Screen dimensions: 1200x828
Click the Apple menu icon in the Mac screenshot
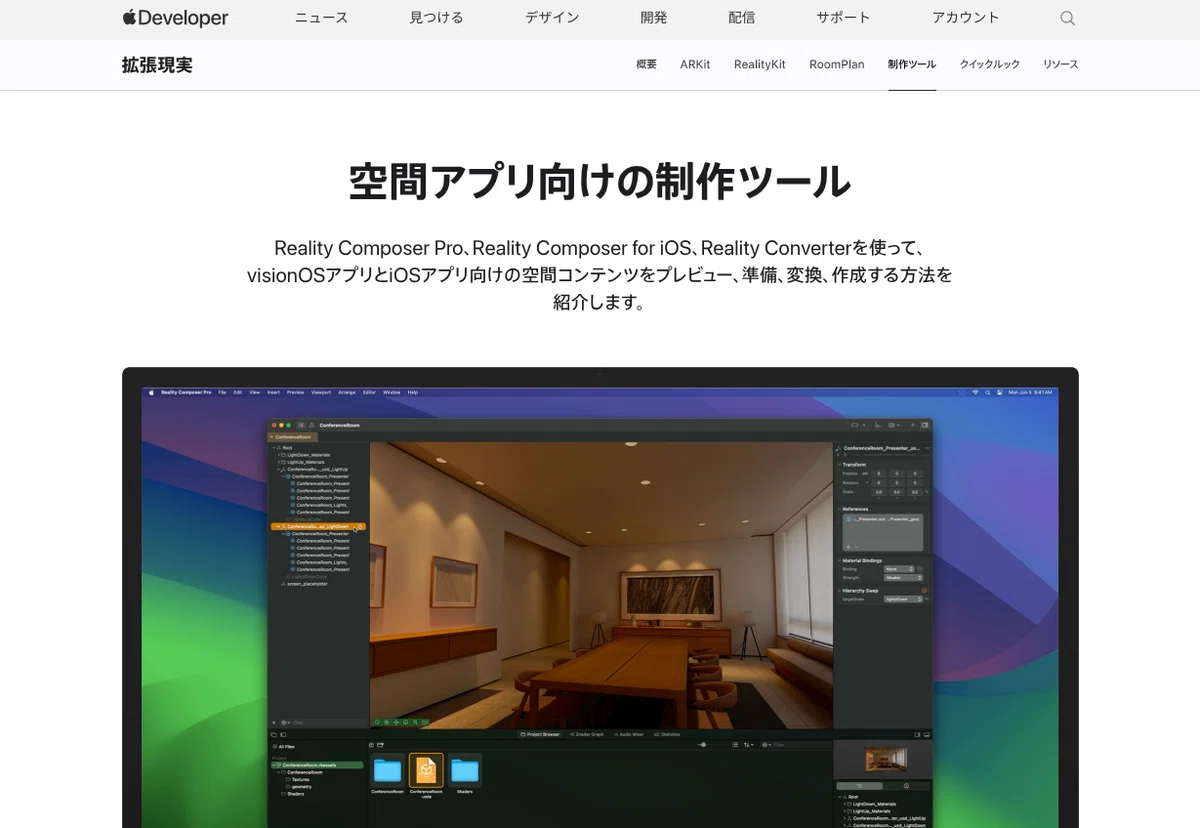(151, 392)
